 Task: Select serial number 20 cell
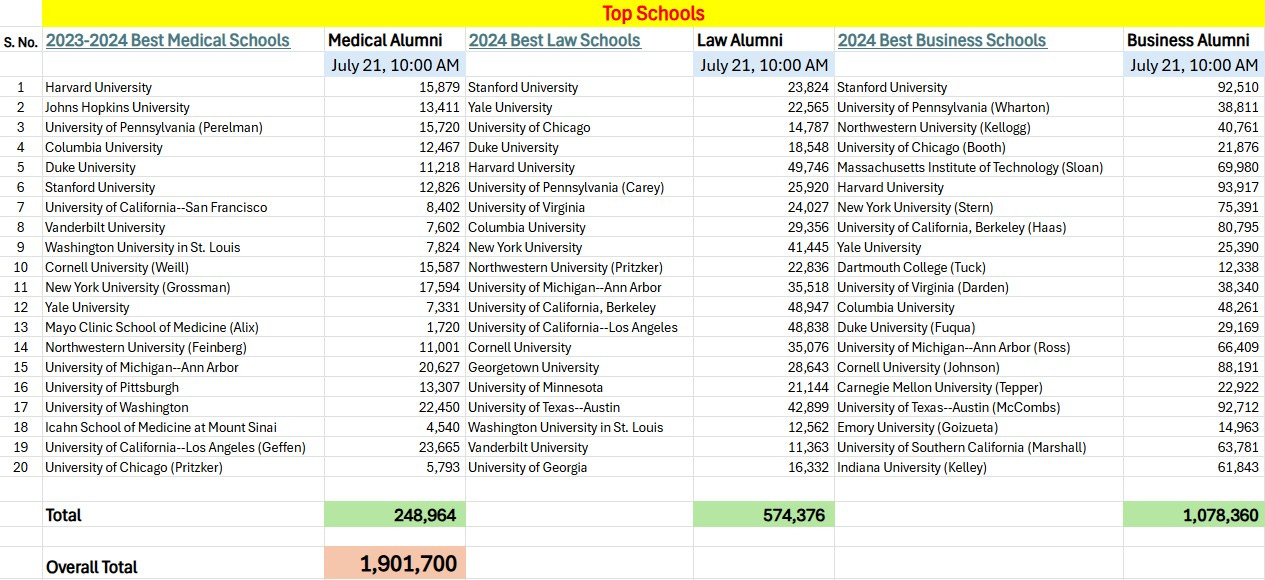tap(21, 467)
